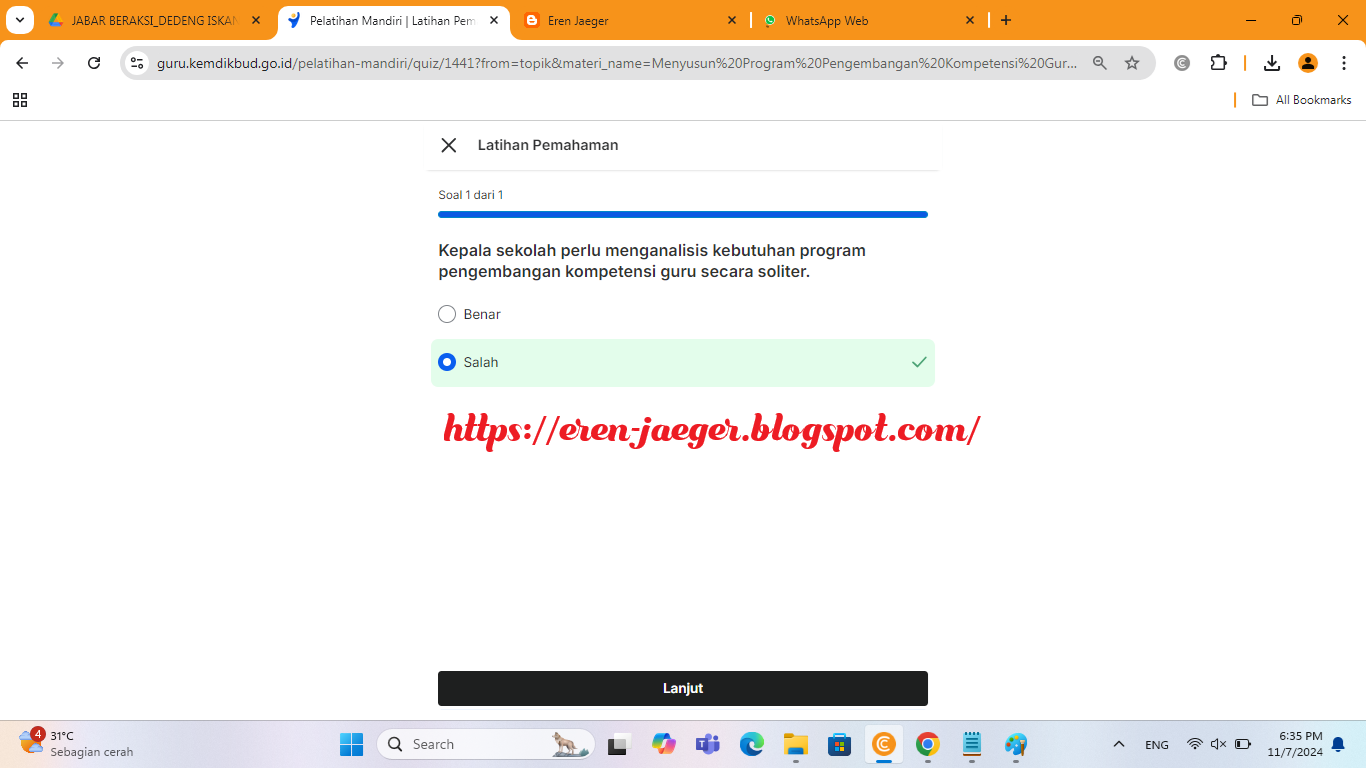Open Microsoft Store from taskbar
The height and width of the screenshot is (768, 1366).
tap(840, 744)
